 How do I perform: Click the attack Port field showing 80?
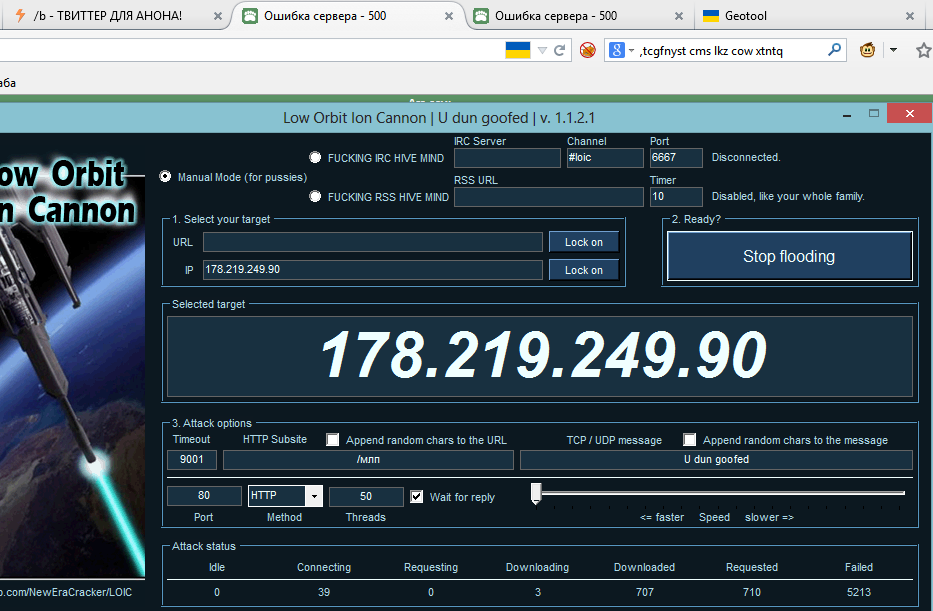[204, 496]
